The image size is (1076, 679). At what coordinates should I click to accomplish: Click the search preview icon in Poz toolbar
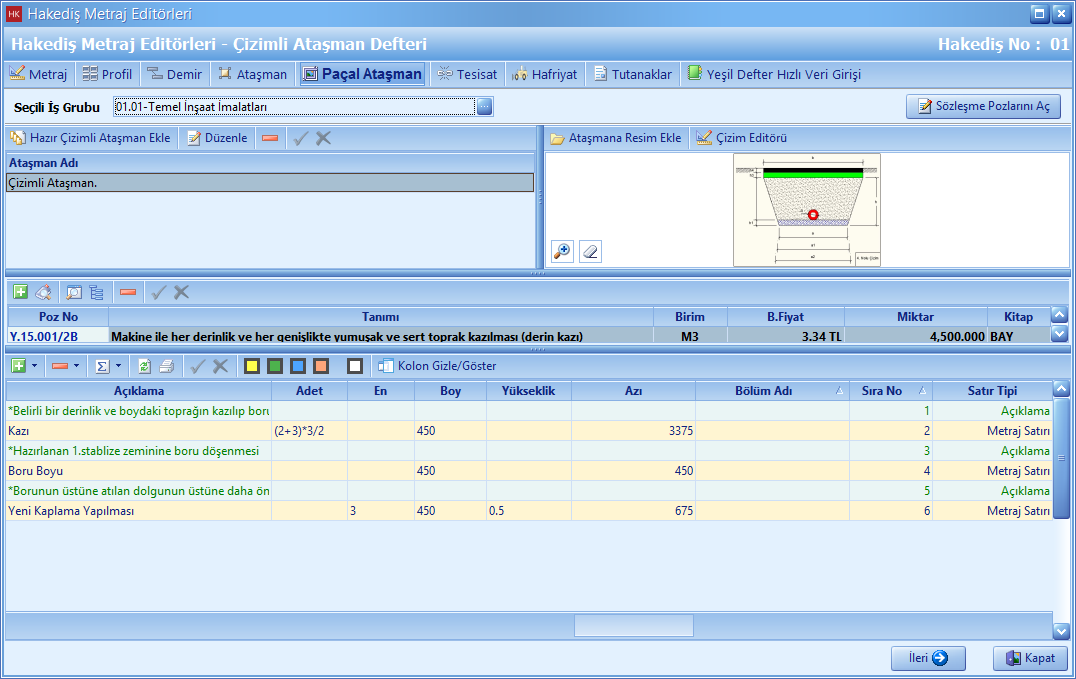click(x=74, y=292)
